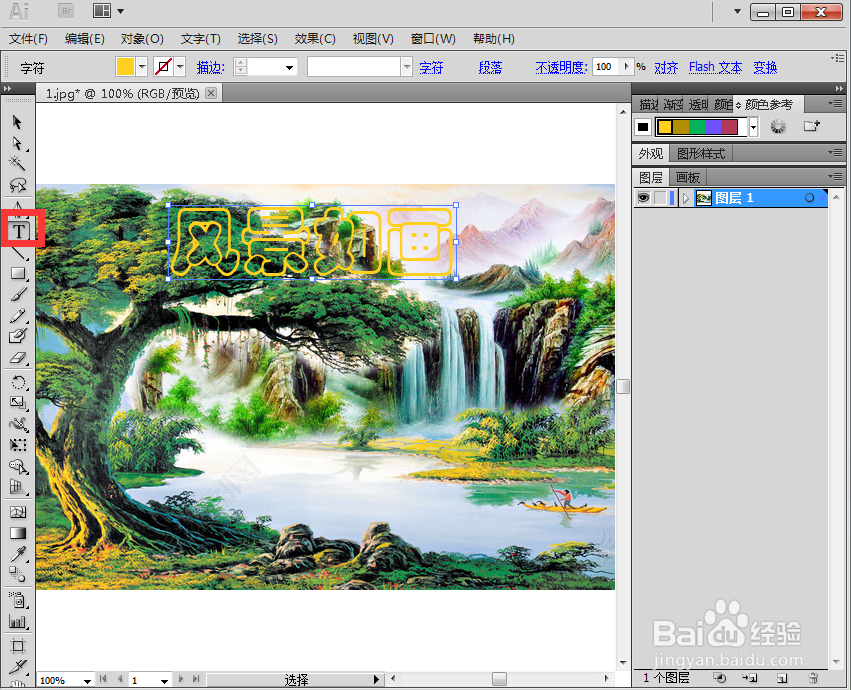851x690 pixels.
Task: Click 段落 link
Action: pyautogui.click(x=491, y=68)
